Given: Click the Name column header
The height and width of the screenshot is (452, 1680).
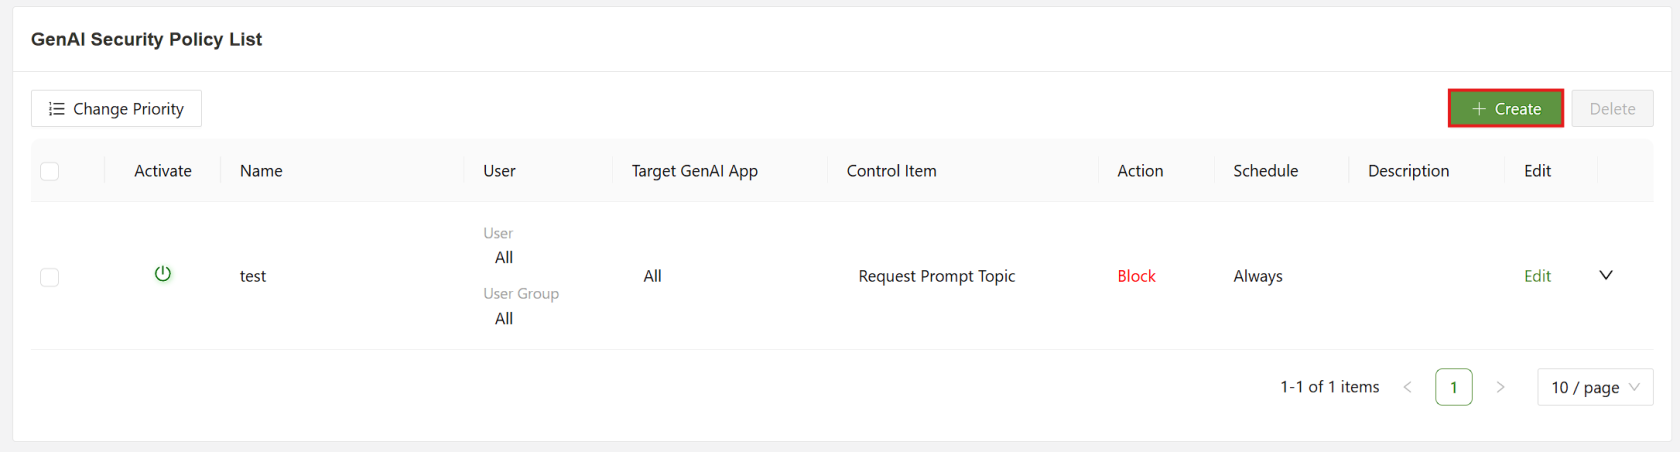Looking at the screenshot, I should coord(261,171).
